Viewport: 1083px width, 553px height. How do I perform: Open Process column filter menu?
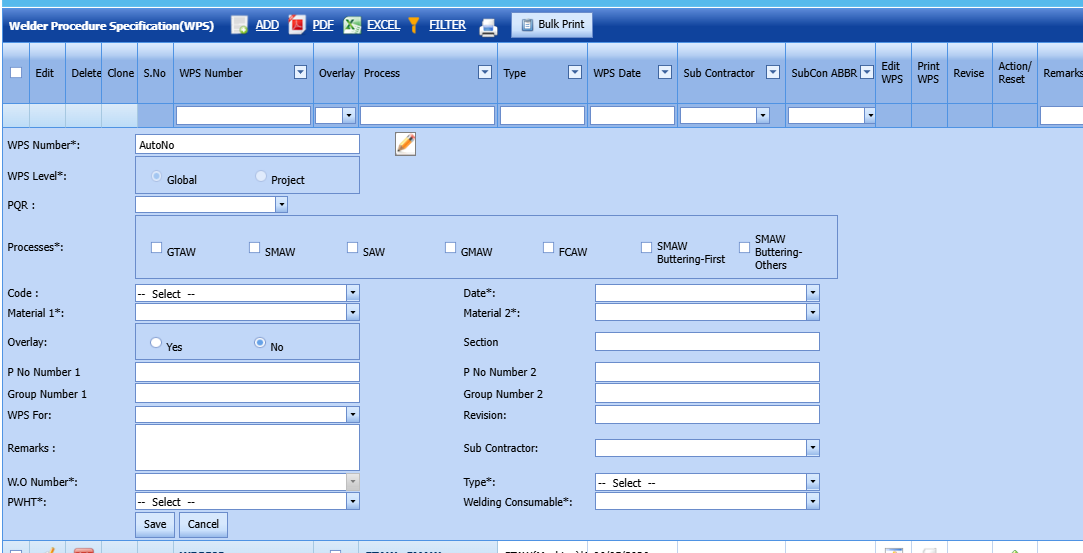click(x=485, y=72)
